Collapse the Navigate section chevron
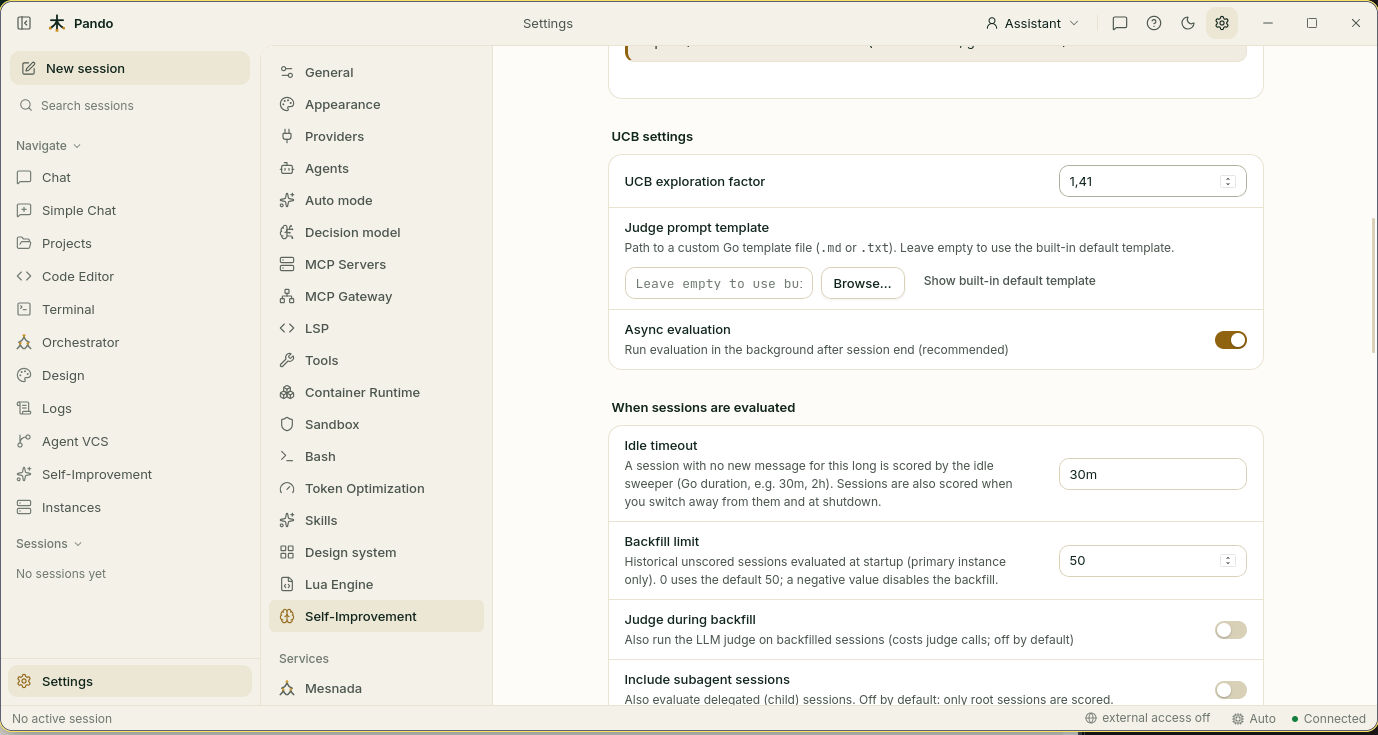Screen dimensions: 1378x735 tap(77, 146)
